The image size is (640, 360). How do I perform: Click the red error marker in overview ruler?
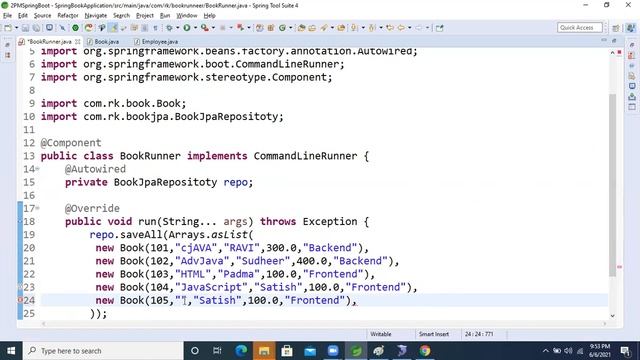tap(620, 267)
